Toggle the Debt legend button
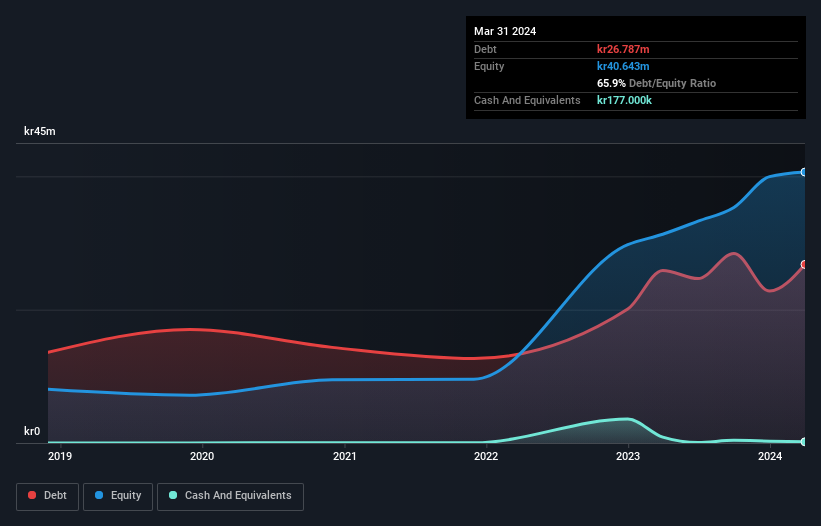 (48, 496)
